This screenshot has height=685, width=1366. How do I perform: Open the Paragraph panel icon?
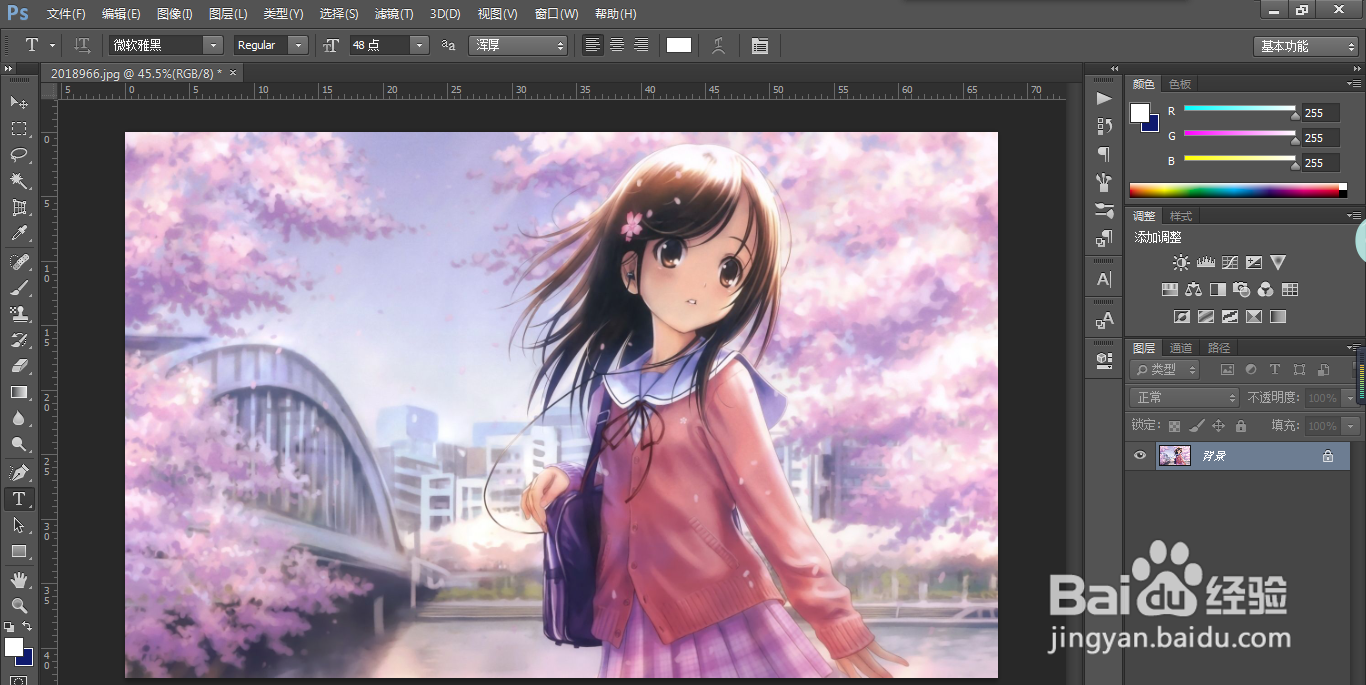tap(1104, 154)
